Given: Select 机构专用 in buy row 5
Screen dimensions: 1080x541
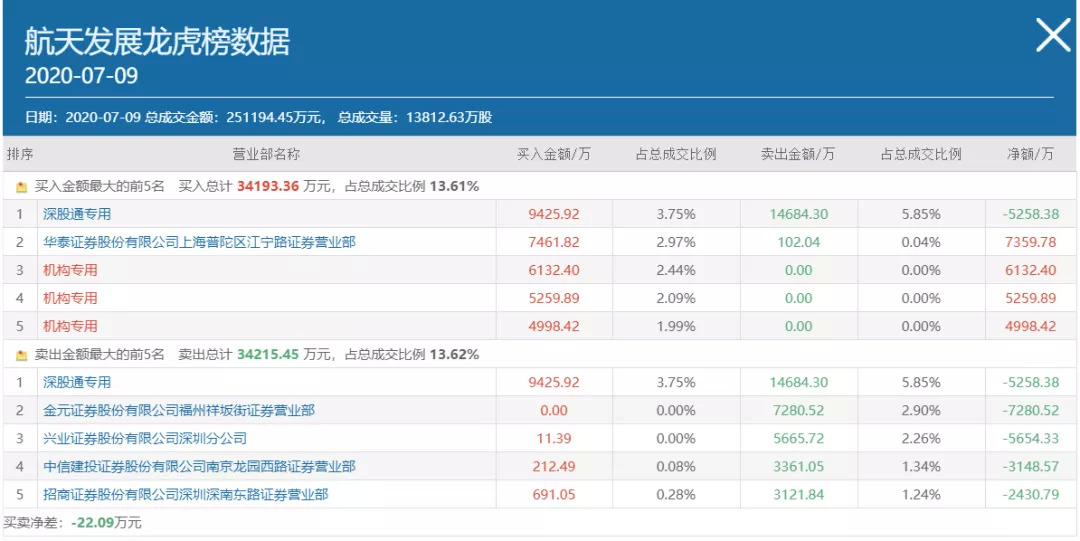Looking at the screenshot, I should point(70,326).
